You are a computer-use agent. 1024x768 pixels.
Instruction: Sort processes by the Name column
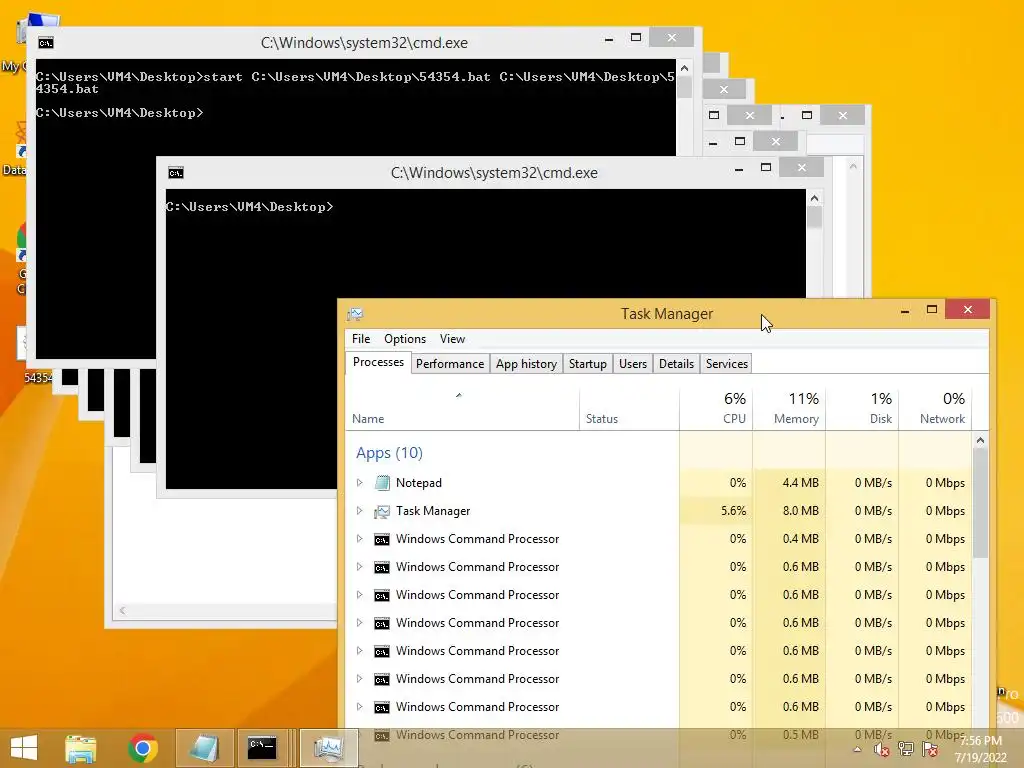[x=462, y=409]
